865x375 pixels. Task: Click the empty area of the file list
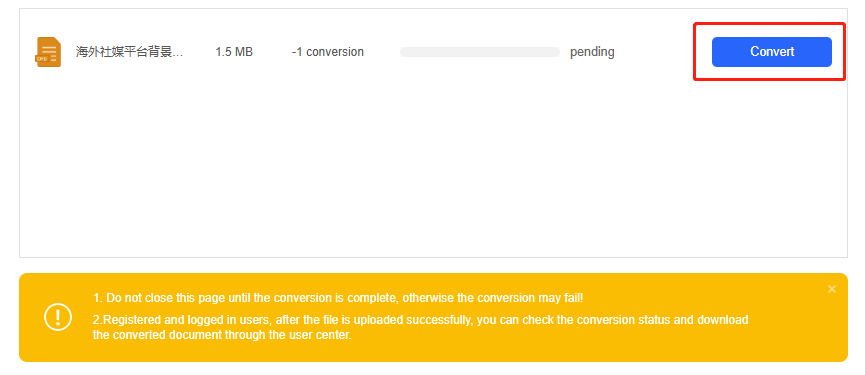pos(433,165)
